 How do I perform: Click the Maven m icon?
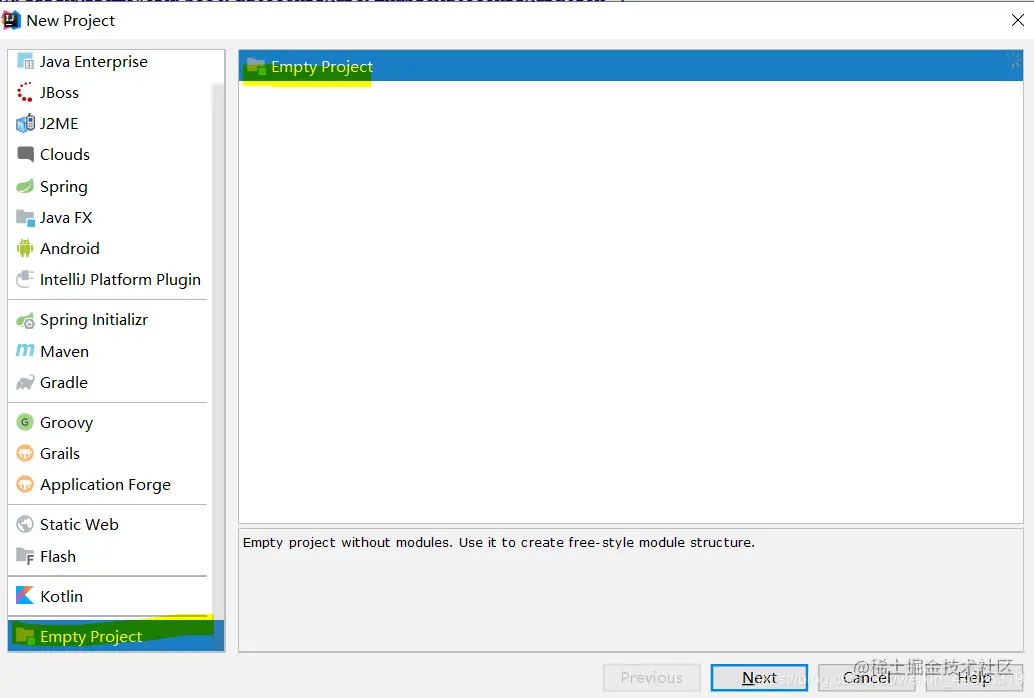25,351
